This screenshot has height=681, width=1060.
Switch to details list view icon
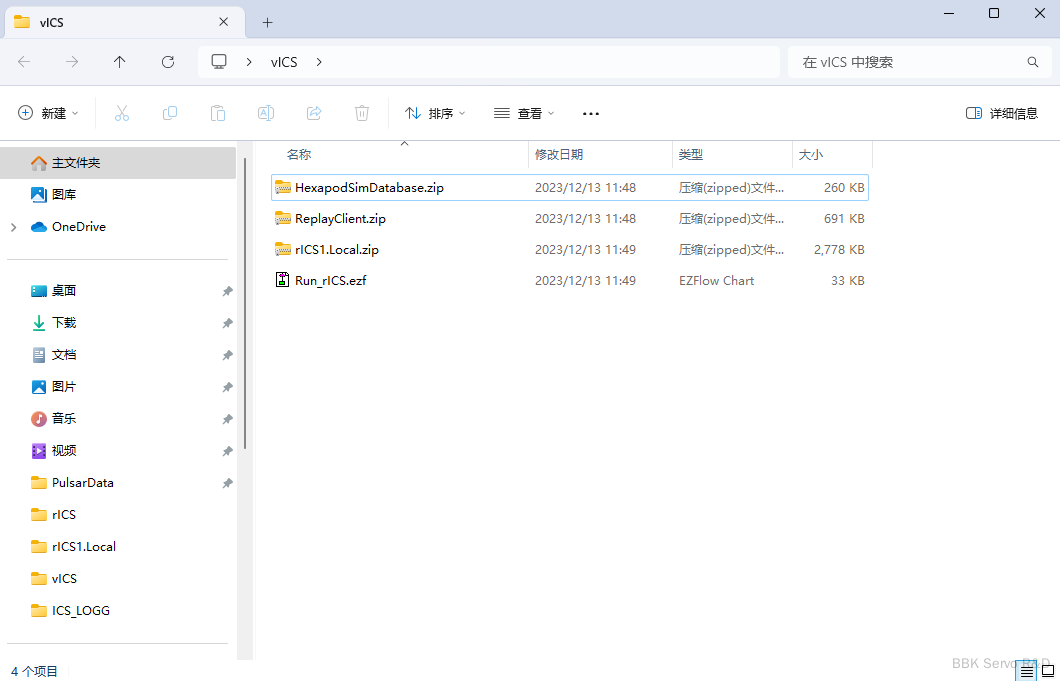(1025, 671)
